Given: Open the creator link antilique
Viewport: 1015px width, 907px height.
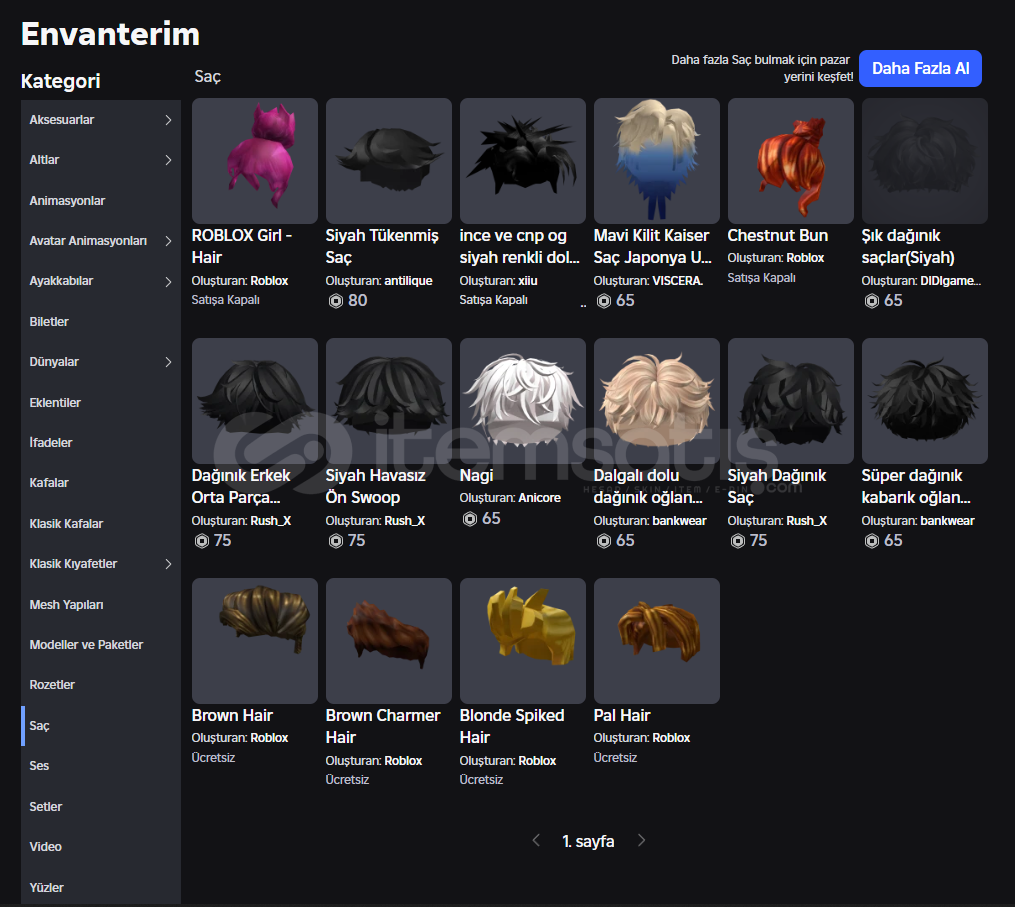Looking at the screenshot, I should pos(408,281).
